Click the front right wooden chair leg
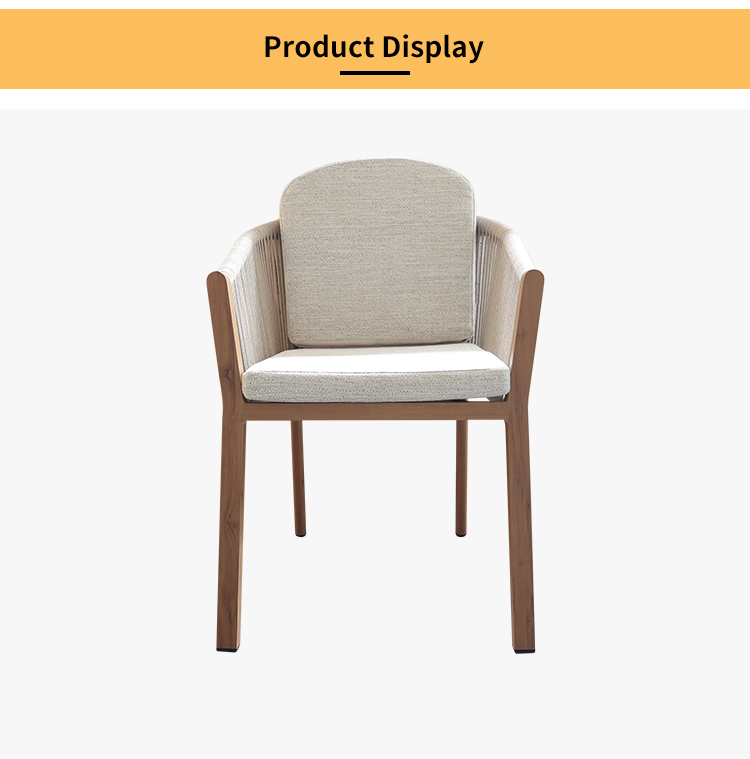 521,532
